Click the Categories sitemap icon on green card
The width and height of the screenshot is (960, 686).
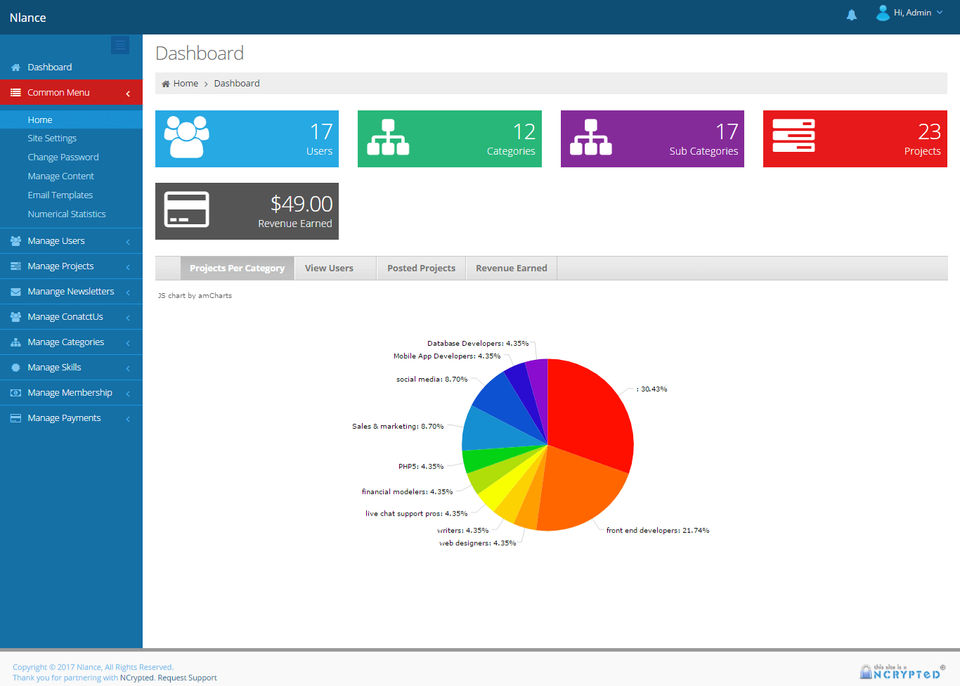coord(388,137)
